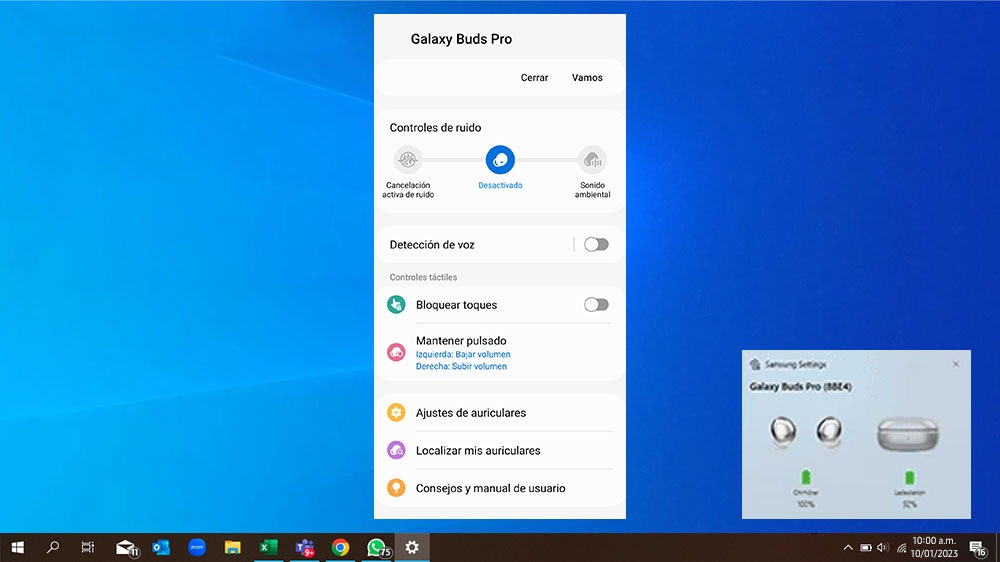1000x562 pixels.
Task: Open Google Chrome from taskbar
Action: pyautogui.click(x=340, y=547)
